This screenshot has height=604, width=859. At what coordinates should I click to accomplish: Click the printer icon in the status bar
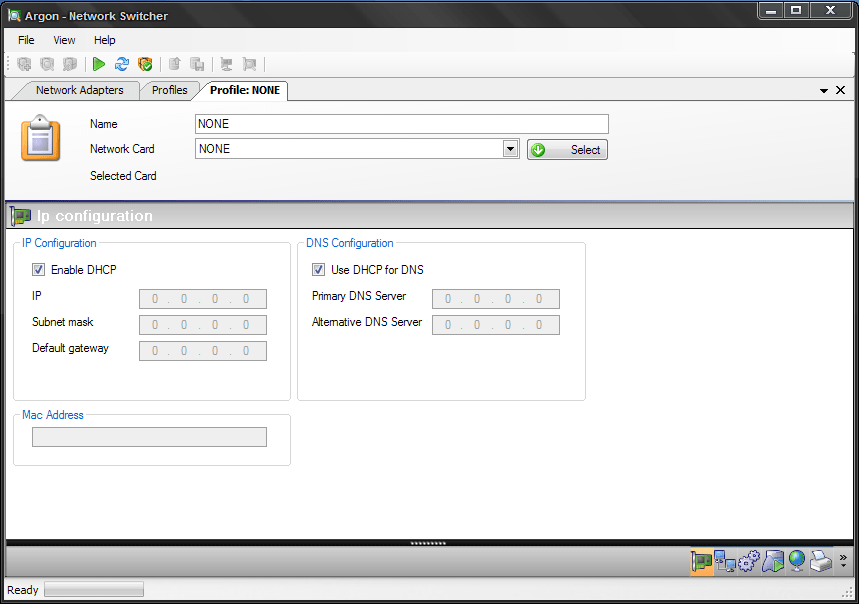pos(820,562)
